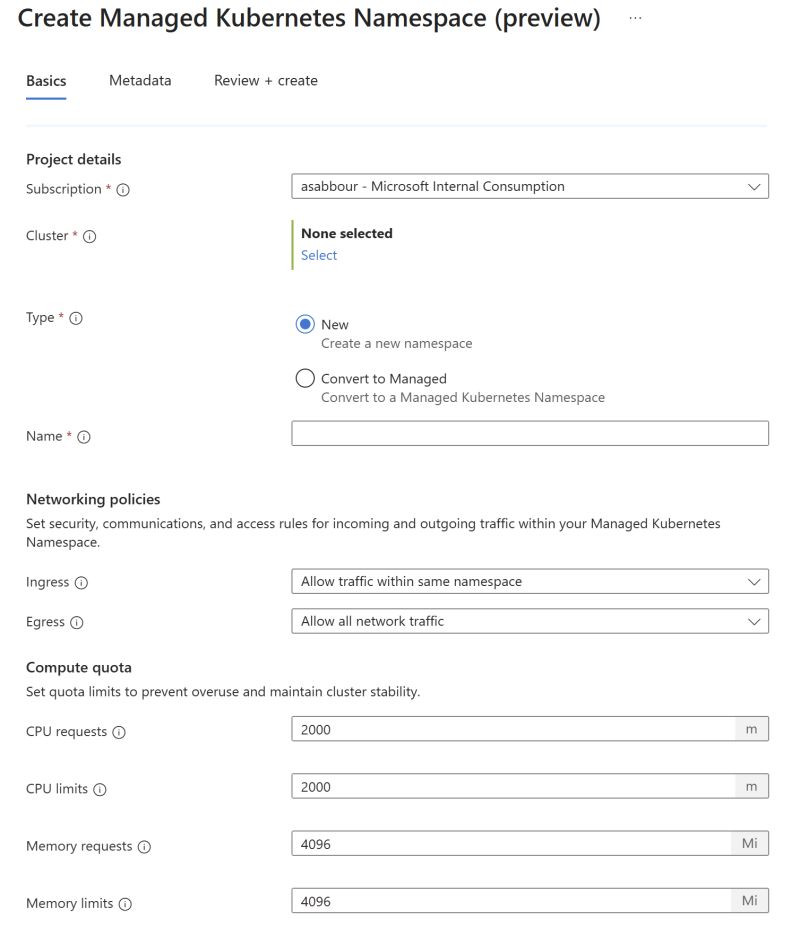Show the Egress info tooltip icon
Screen dimensions: 800x936
point(77,622)
